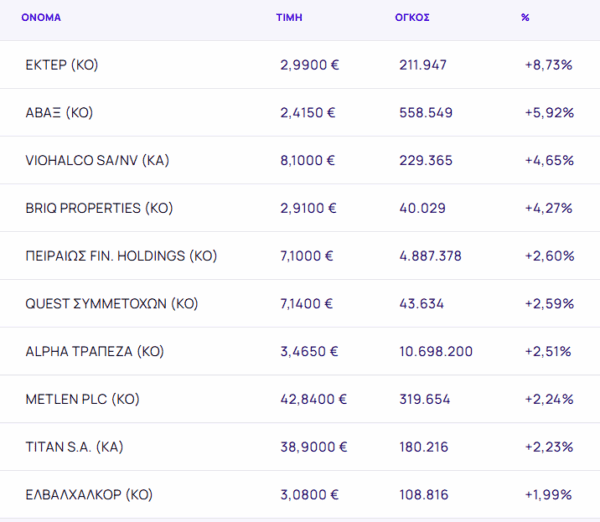Click the TITAN S.A. (KA) name
Viewport: 600px width, 522px height.
click(74, 447)
